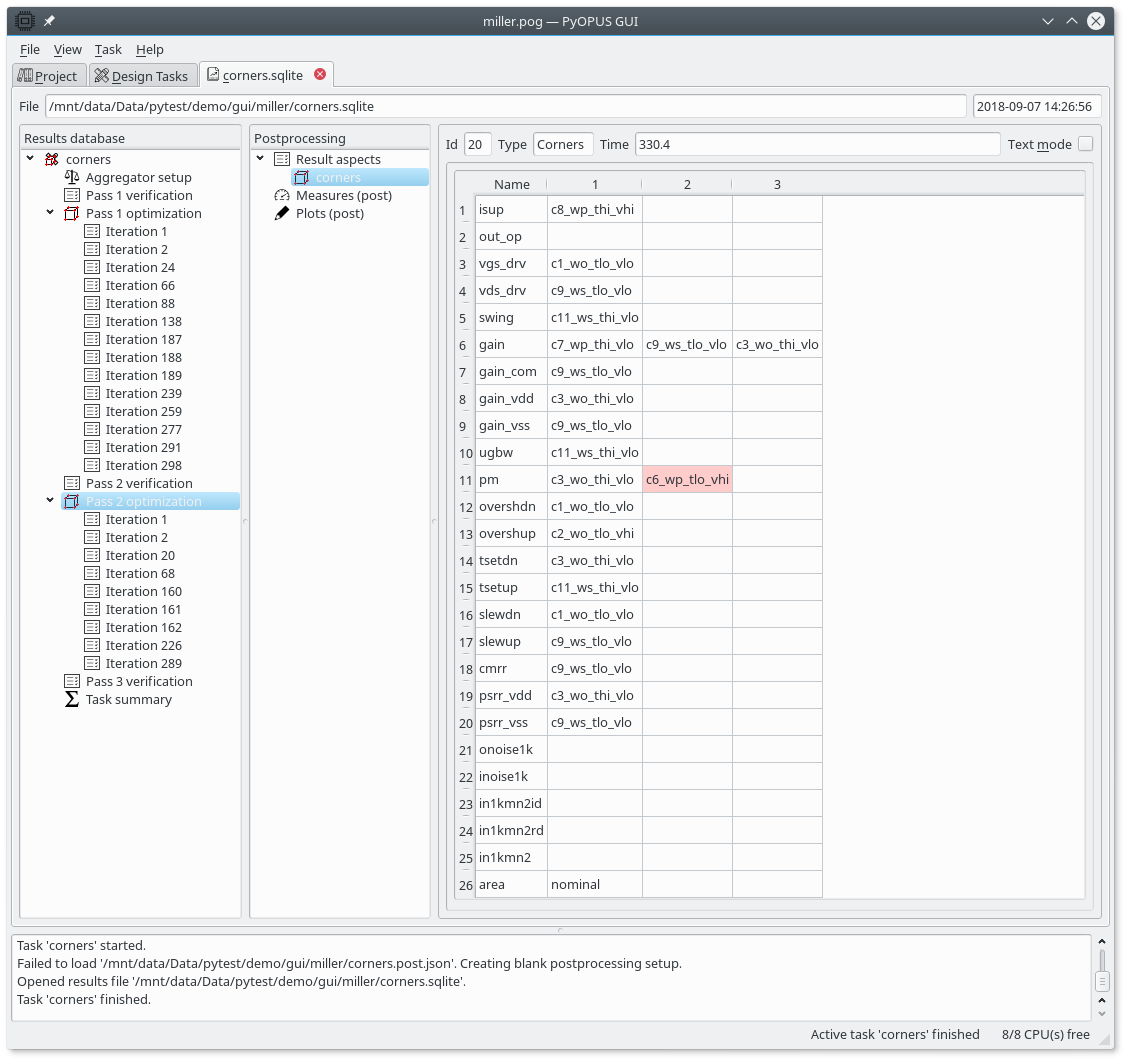The width and height of the screenshot is (1127, 1062).
Task: Collapse the Pass 1 optimization tree node
Action: [50, 213]
